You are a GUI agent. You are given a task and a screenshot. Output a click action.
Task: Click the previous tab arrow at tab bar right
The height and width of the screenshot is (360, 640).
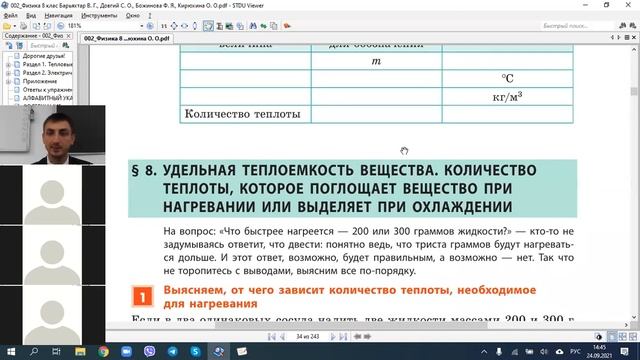pyautogui.click(x=612, y=38)
